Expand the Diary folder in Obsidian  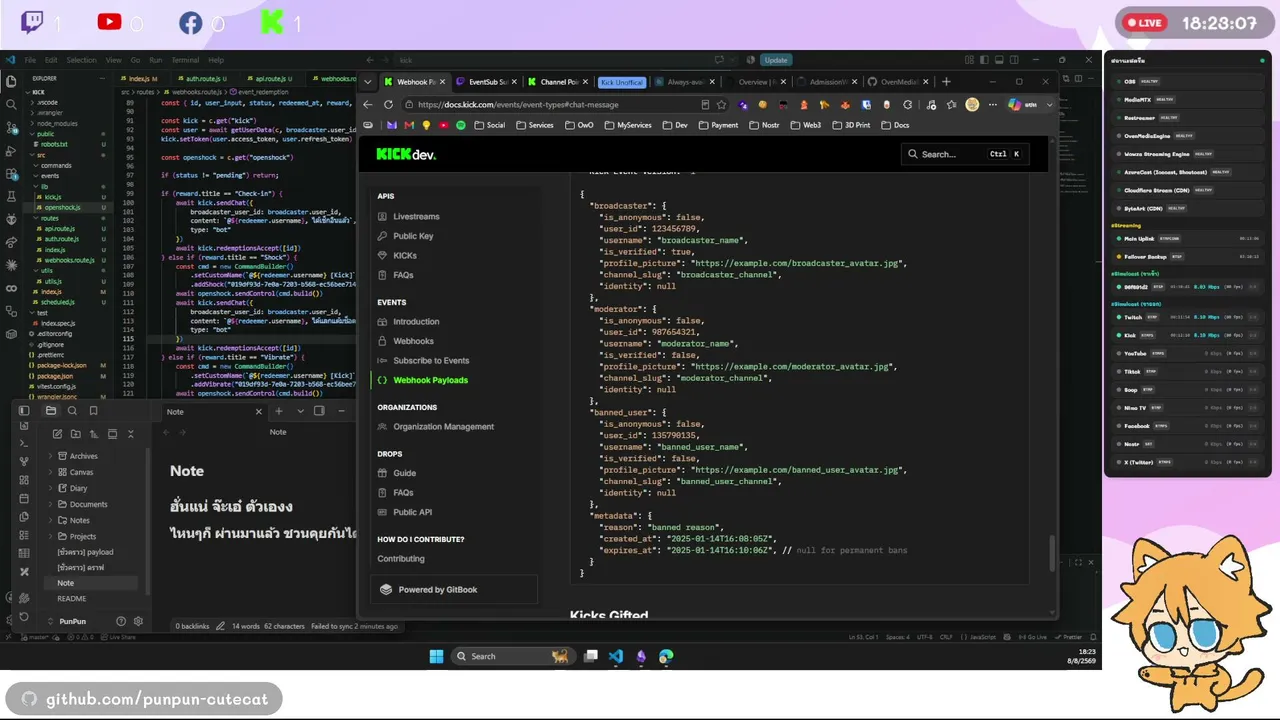click(x=77, y=488)
